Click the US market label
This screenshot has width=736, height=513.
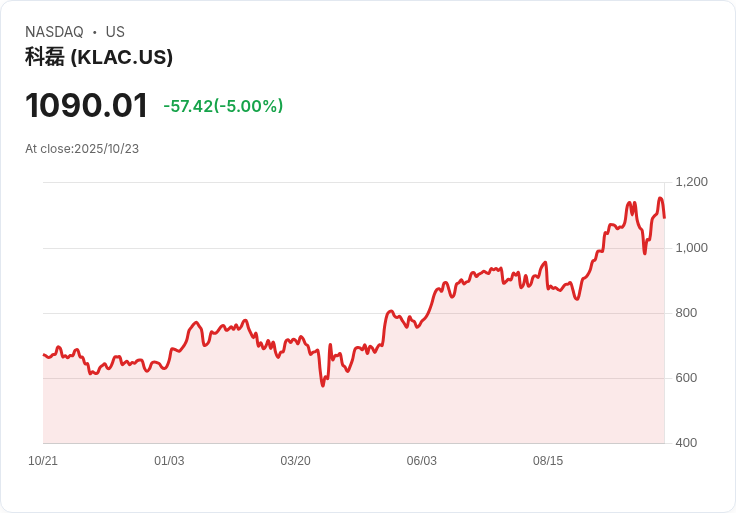click(x=115, y=32)
